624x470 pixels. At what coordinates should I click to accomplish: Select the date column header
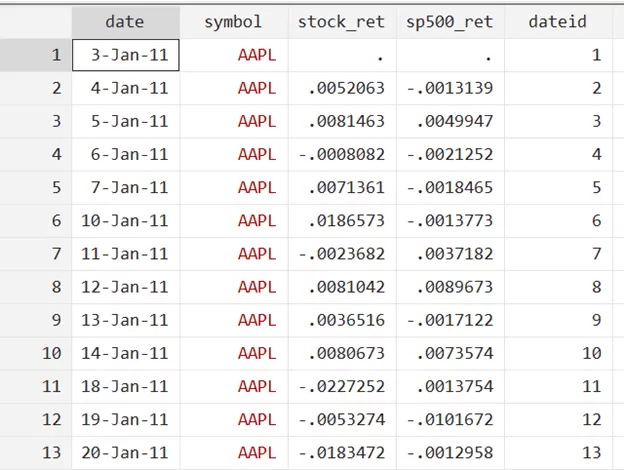(x=125, y=22)
